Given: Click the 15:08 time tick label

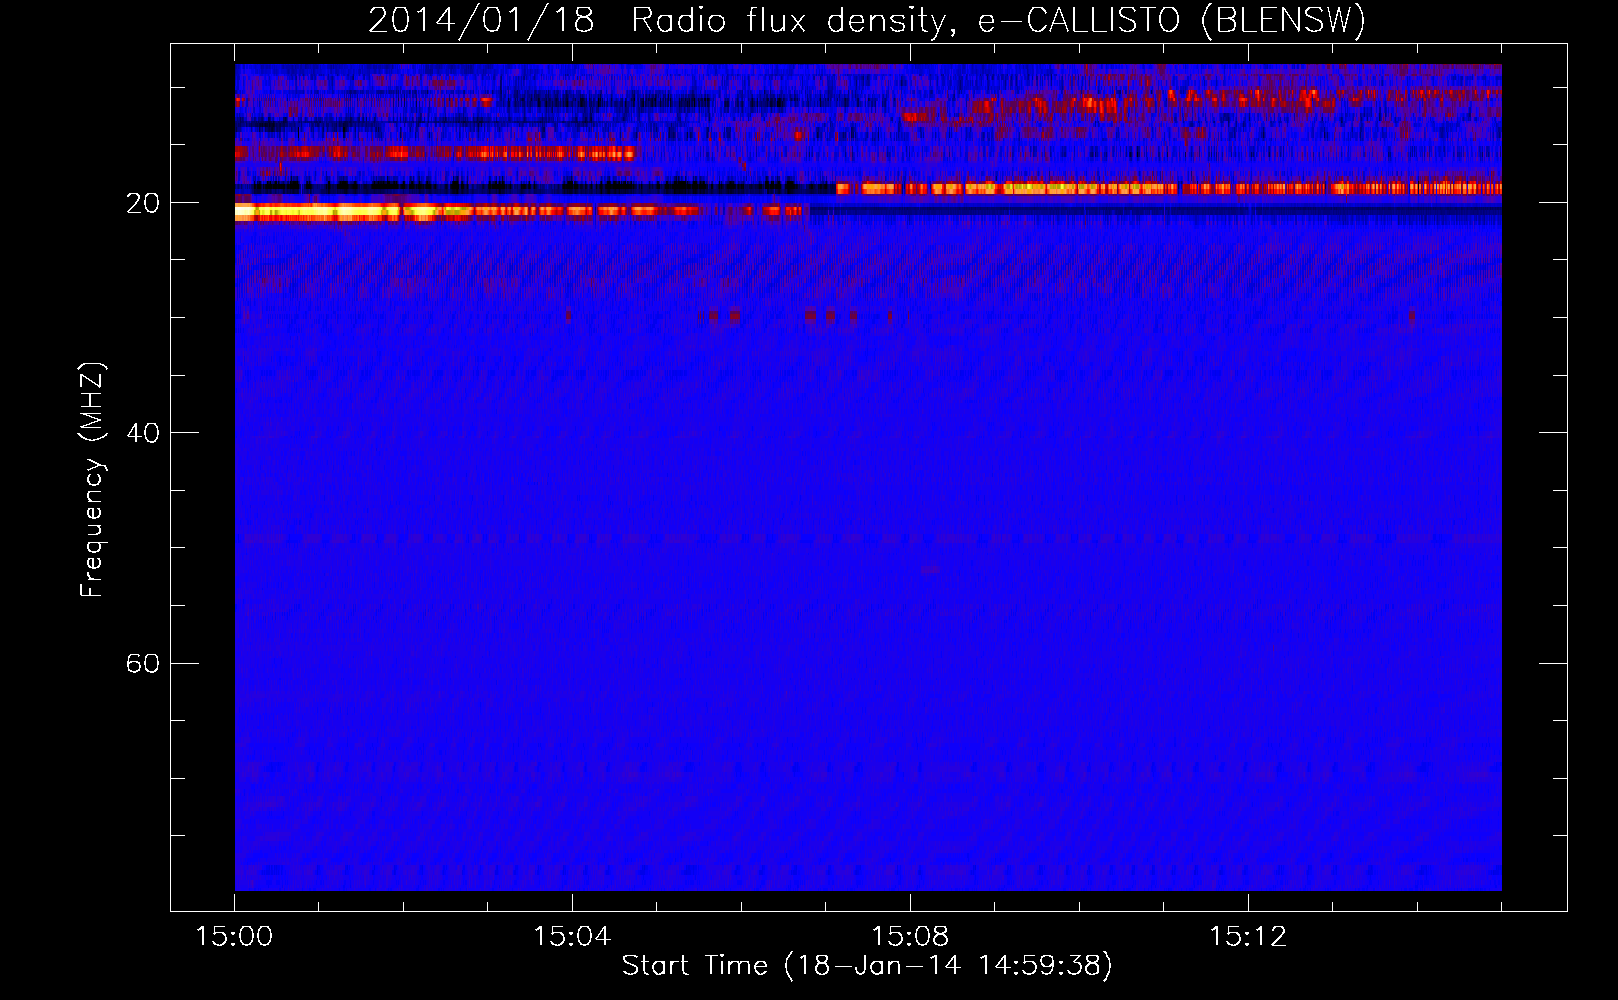Looking at the screenshot, I should pos(910,937).
